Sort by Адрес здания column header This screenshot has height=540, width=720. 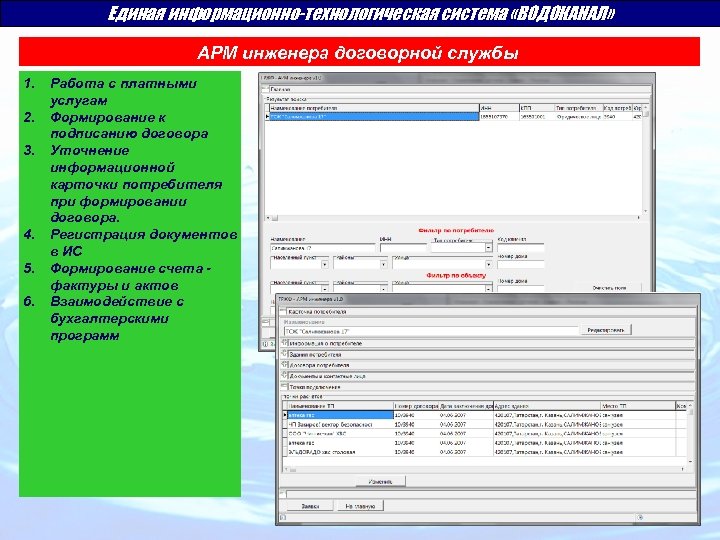[x=547, y=406]
